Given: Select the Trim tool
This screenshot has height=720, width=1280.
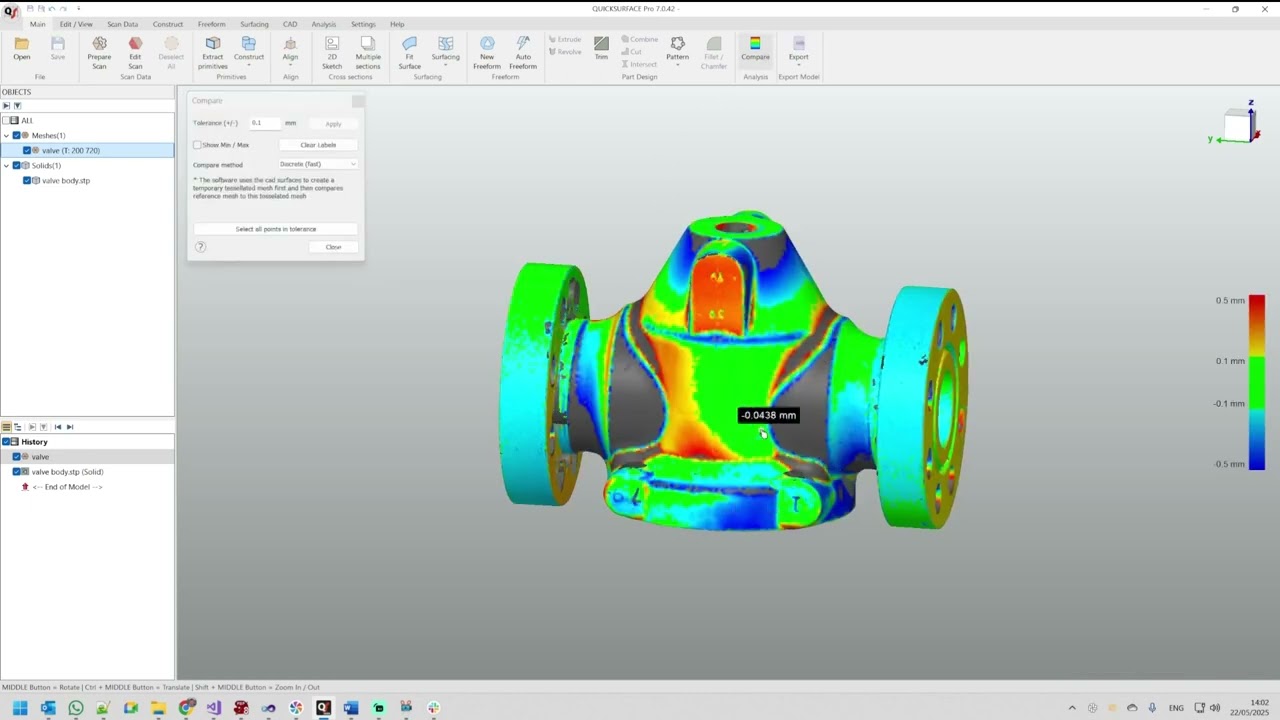Looking at the screenshot, I should pyautogui.click(x=601, y=48).
